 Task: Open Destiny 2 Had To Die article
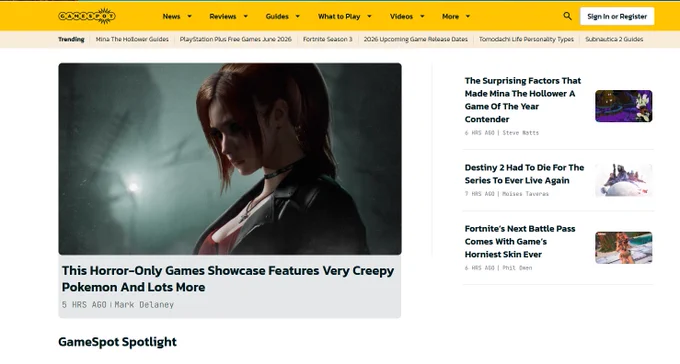[x=524, y=174]
